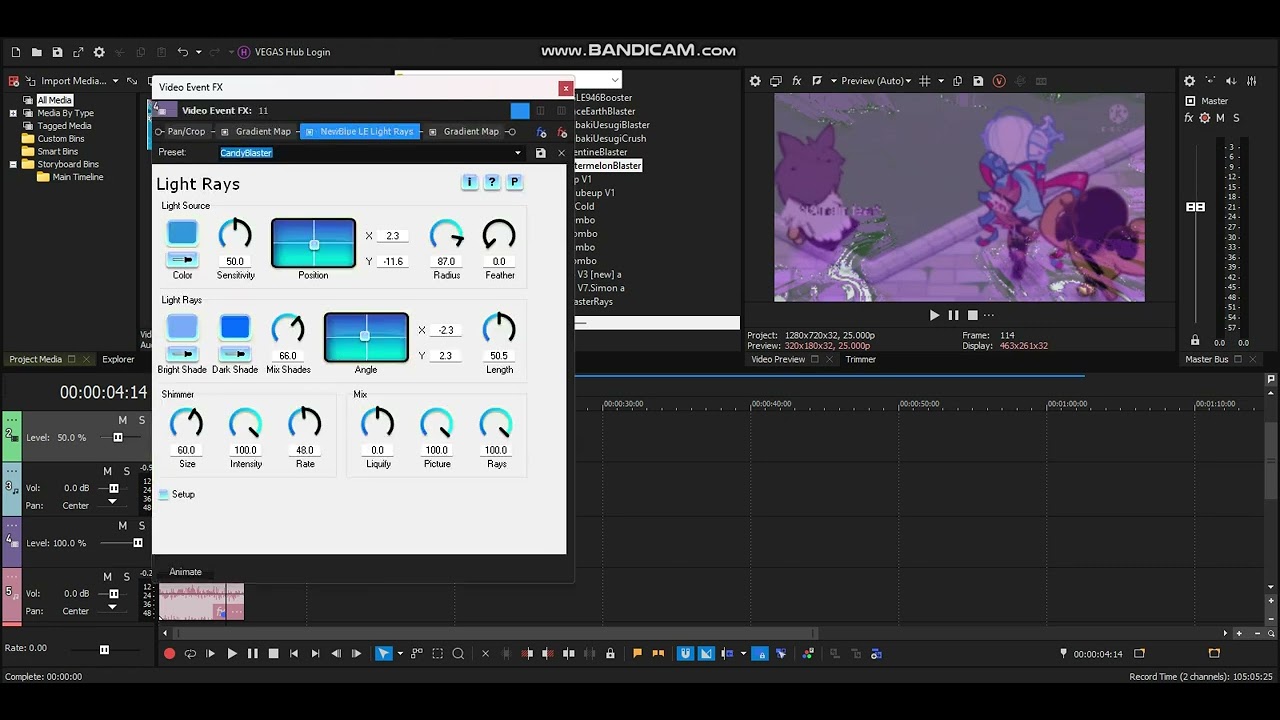Save the CandyBlaster preset
The image size is (1280, 720).
(541, 153)
